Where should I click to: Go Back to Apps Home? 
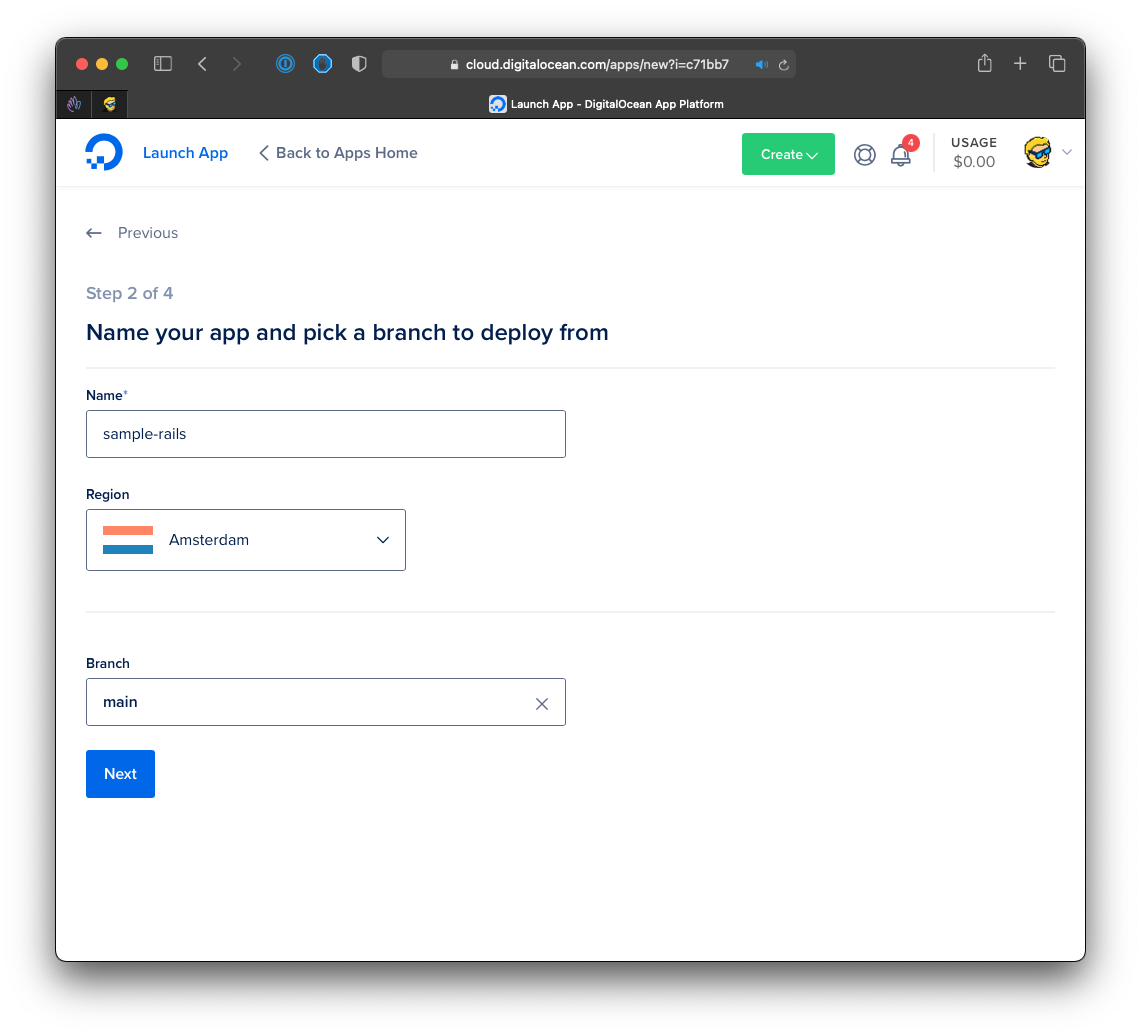pos(338,153)
